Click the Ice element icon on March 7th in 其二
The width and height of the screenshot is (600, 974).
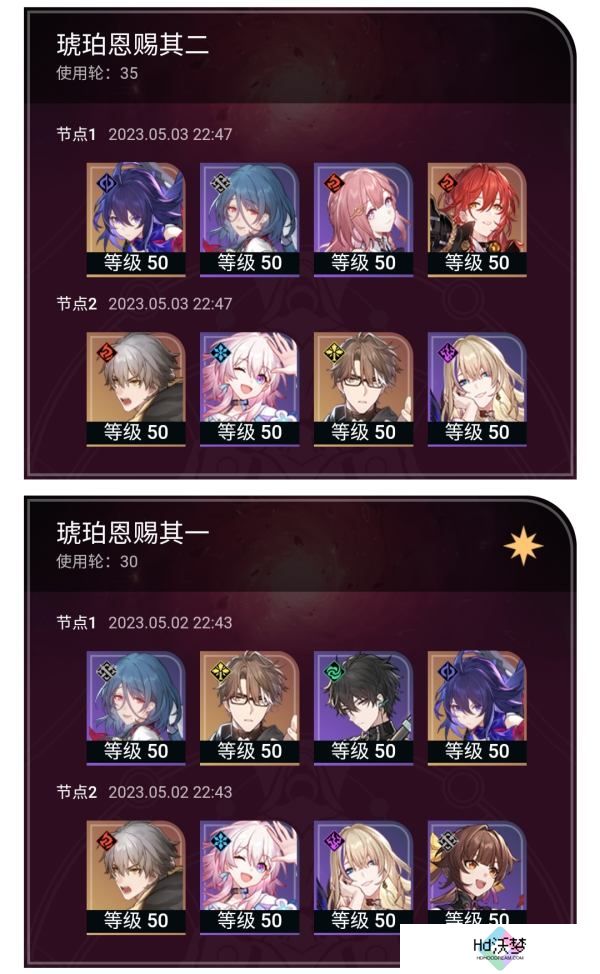220,353
